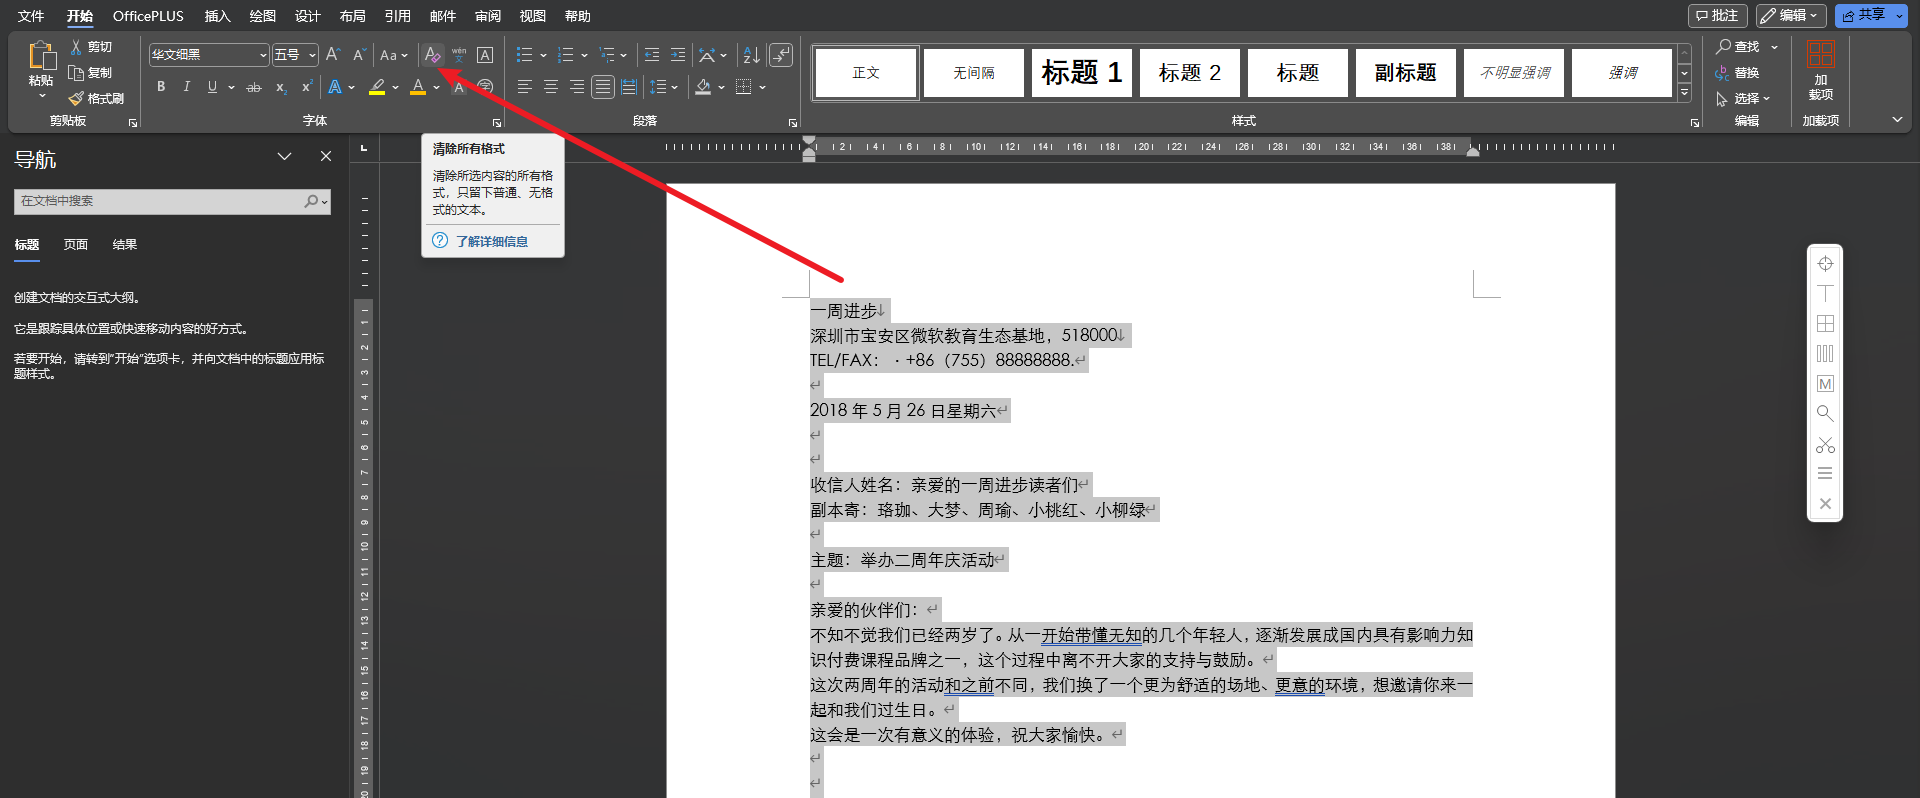This screenshot has width=1920, height=798.
Task: Toggle Bold formatting
Action: (161, 87)
